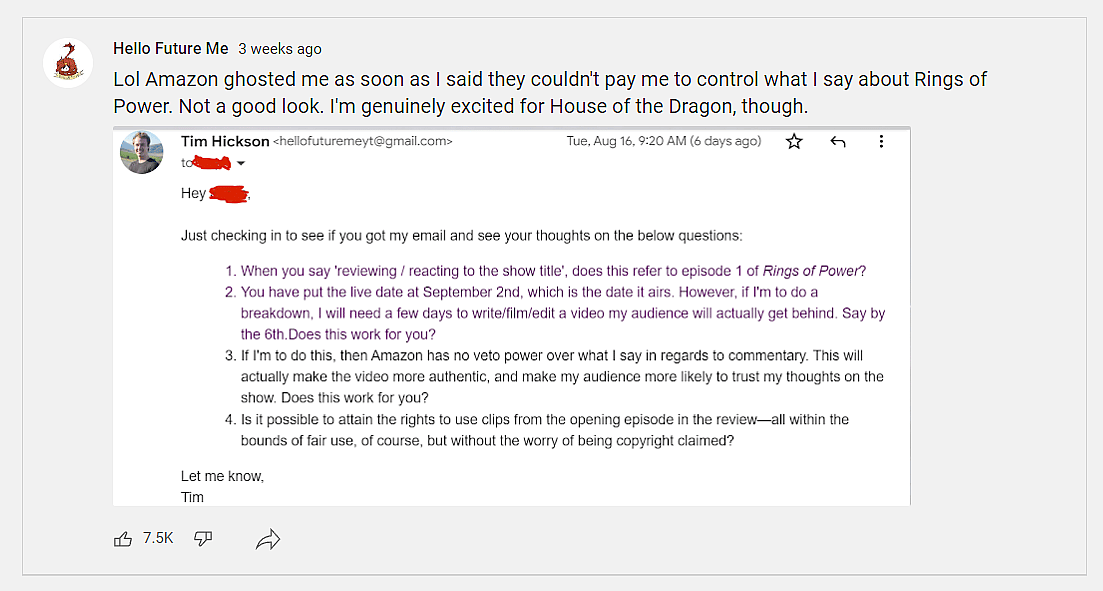Click sender name Tim Hickson

tap(225, 141)
